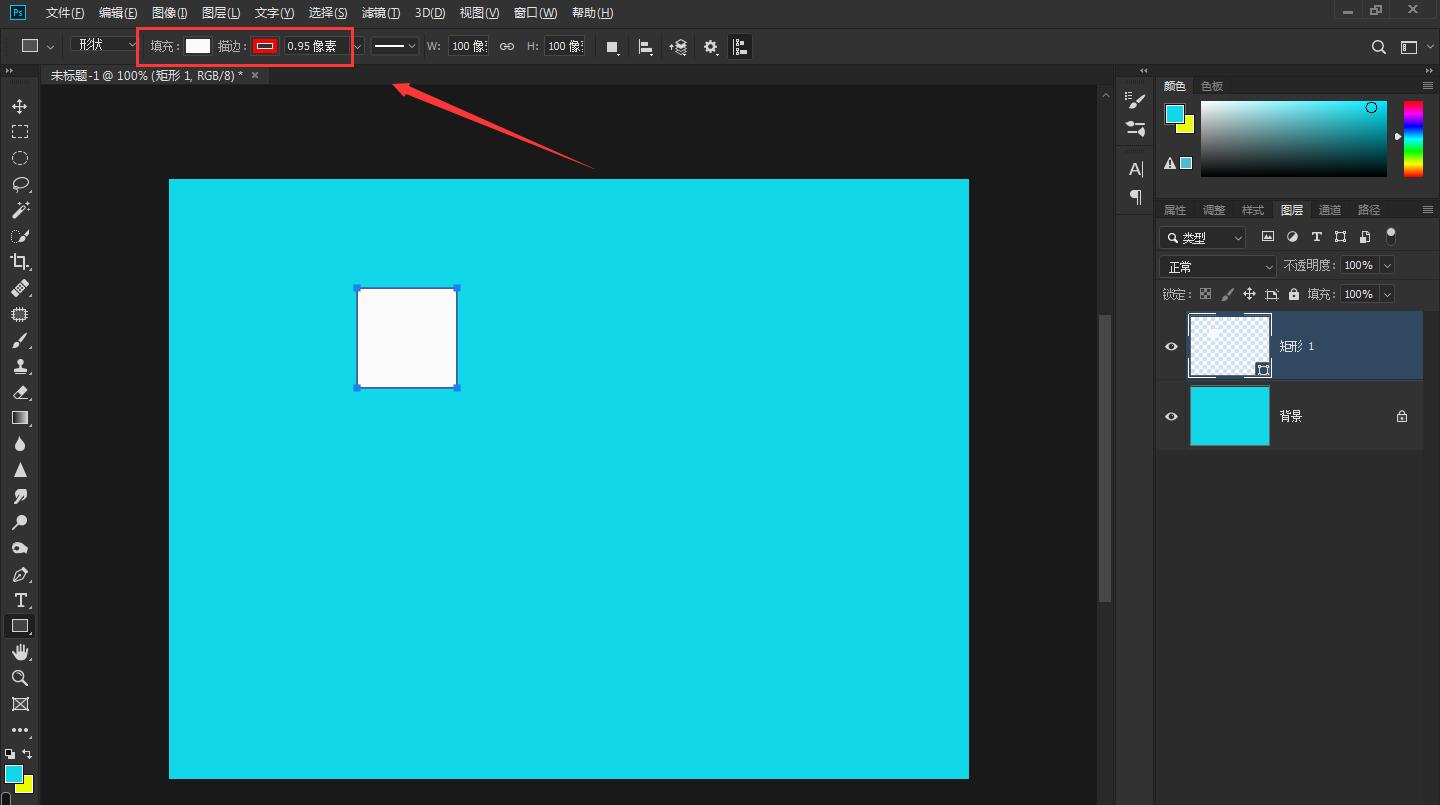Image resolution: width=1440 pixels, height=805 pixels.
Task: Open the 滤镜 menu
Action: pyautogui.click(x=380, y=13)
